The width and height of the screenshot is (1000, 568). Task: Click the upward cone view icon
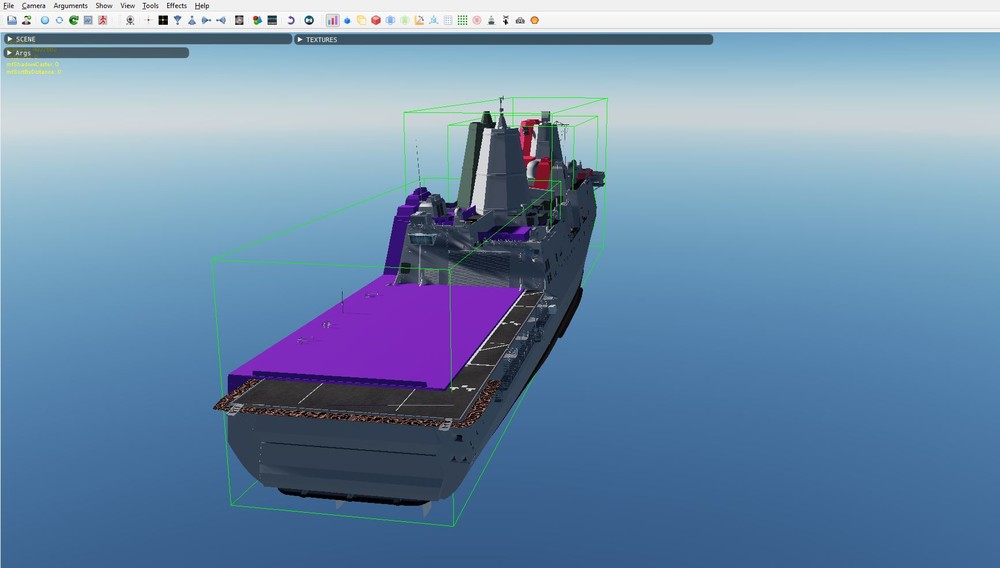coord(192,20)
